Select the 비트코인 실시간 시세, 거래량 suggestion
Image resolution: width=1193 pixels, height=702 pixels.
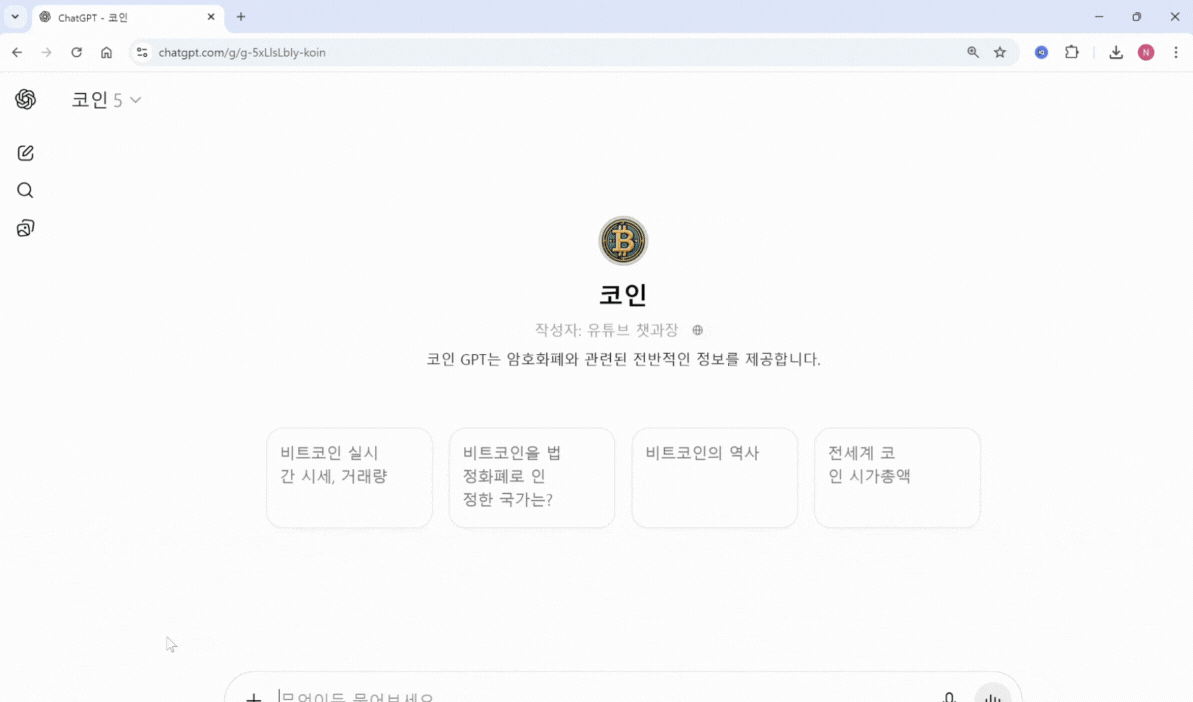348,477
